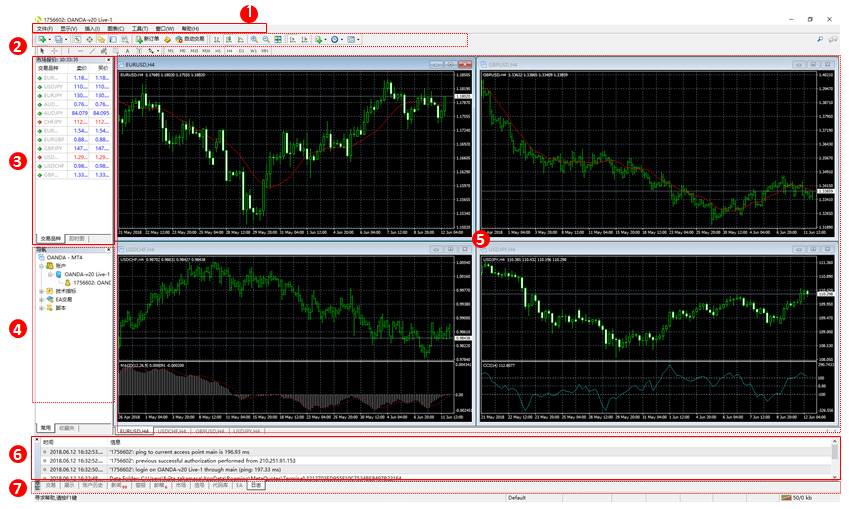Image resolution: width=849 pixels, height=509 pixels.
Task: Select the arrow cursor tool
Action: [40, 50]
